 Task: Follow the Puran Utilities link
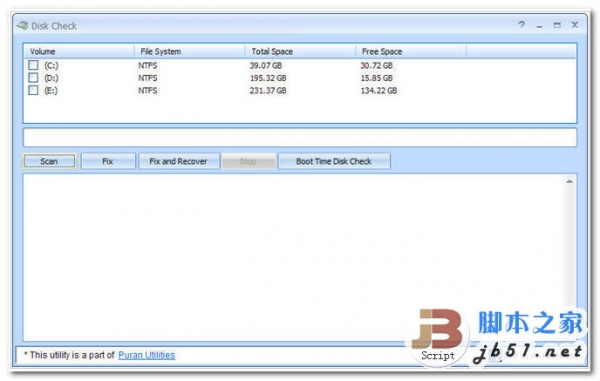(147, 355)
